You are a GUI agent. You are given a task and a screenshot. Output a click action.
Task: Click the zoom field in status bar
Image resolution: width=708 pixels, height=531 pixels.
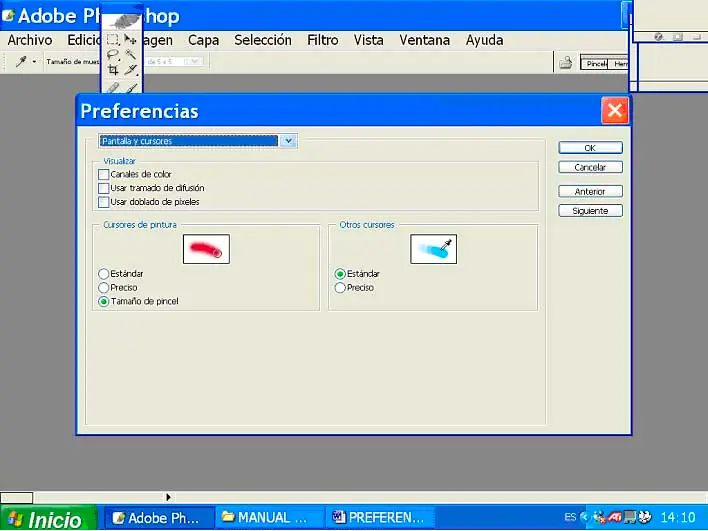(17, 498)
